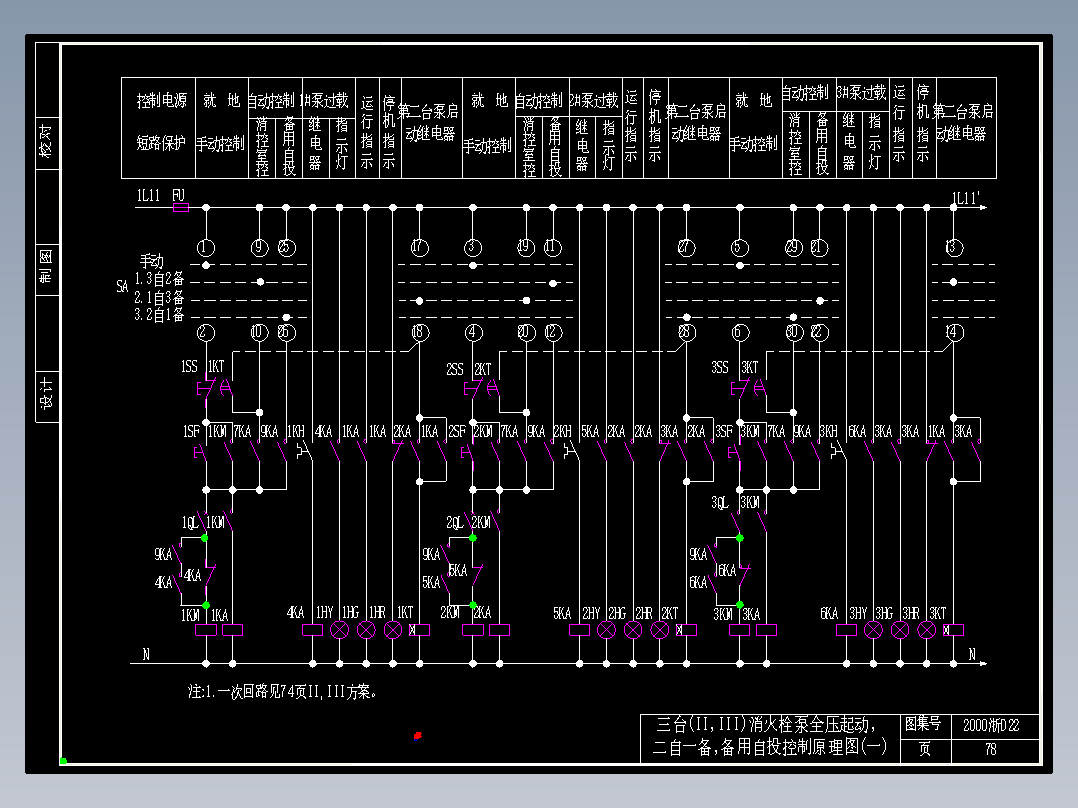Select title line 三台(II,III)消火栓泵全压起动
Viewport: 1078px width, 808px height.
point(766,724)
